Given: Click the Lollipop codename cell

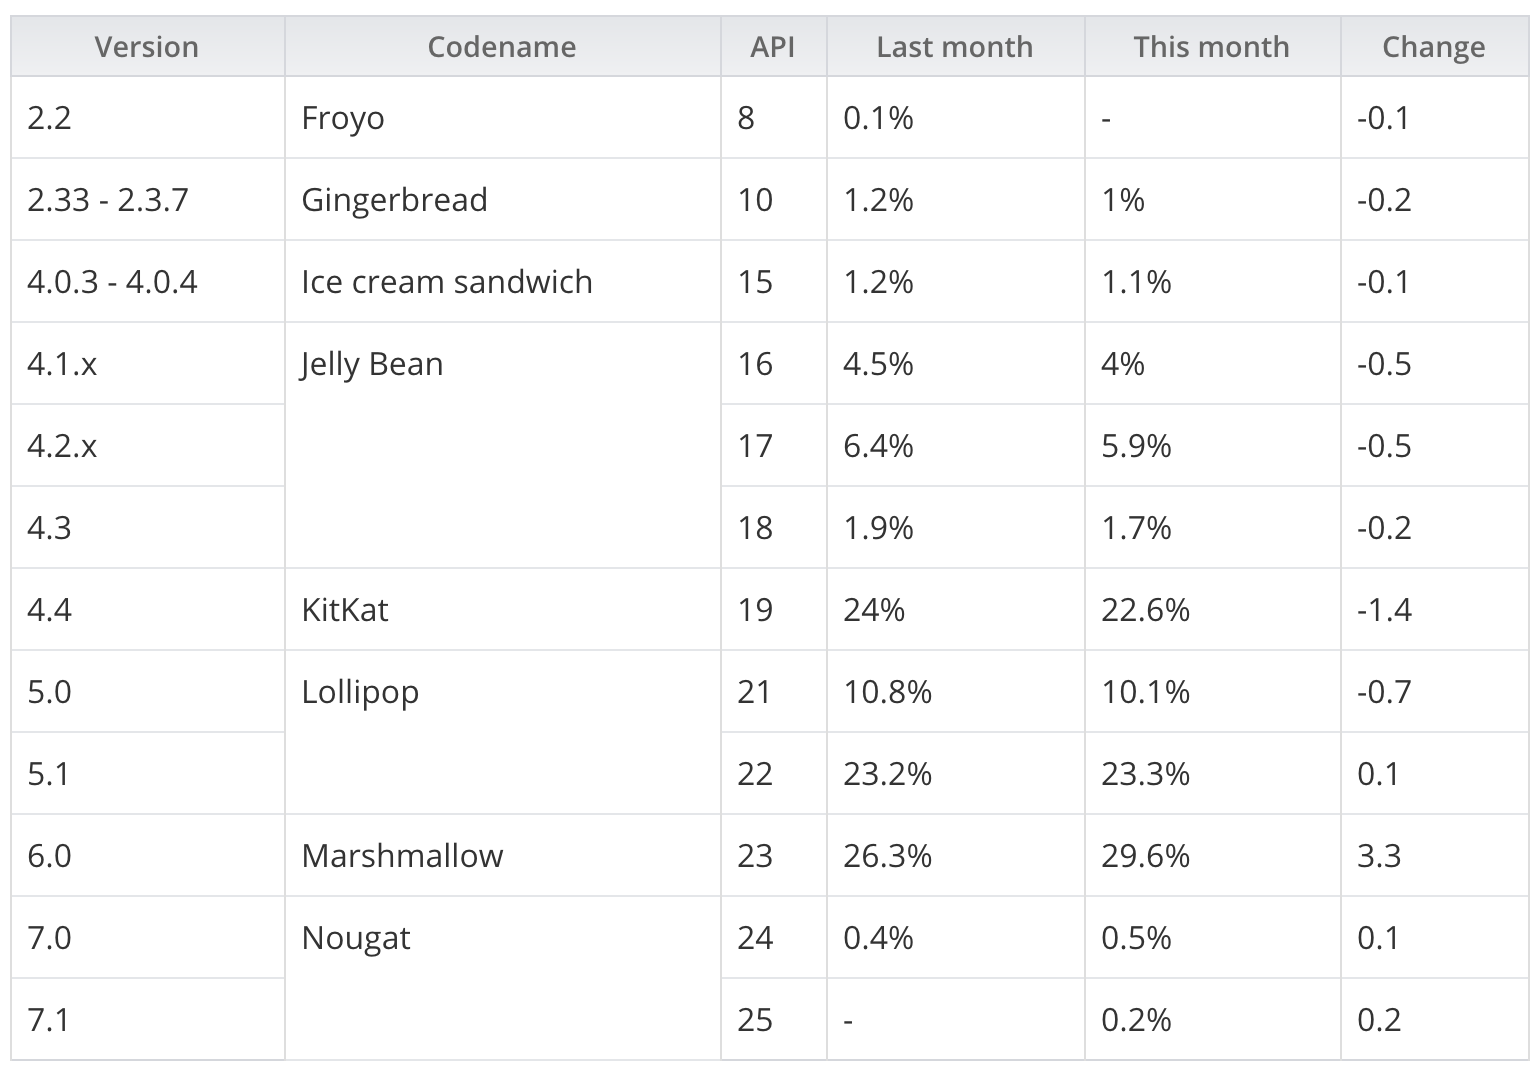Looking at the screenshot, I should [x=360, y=692].
